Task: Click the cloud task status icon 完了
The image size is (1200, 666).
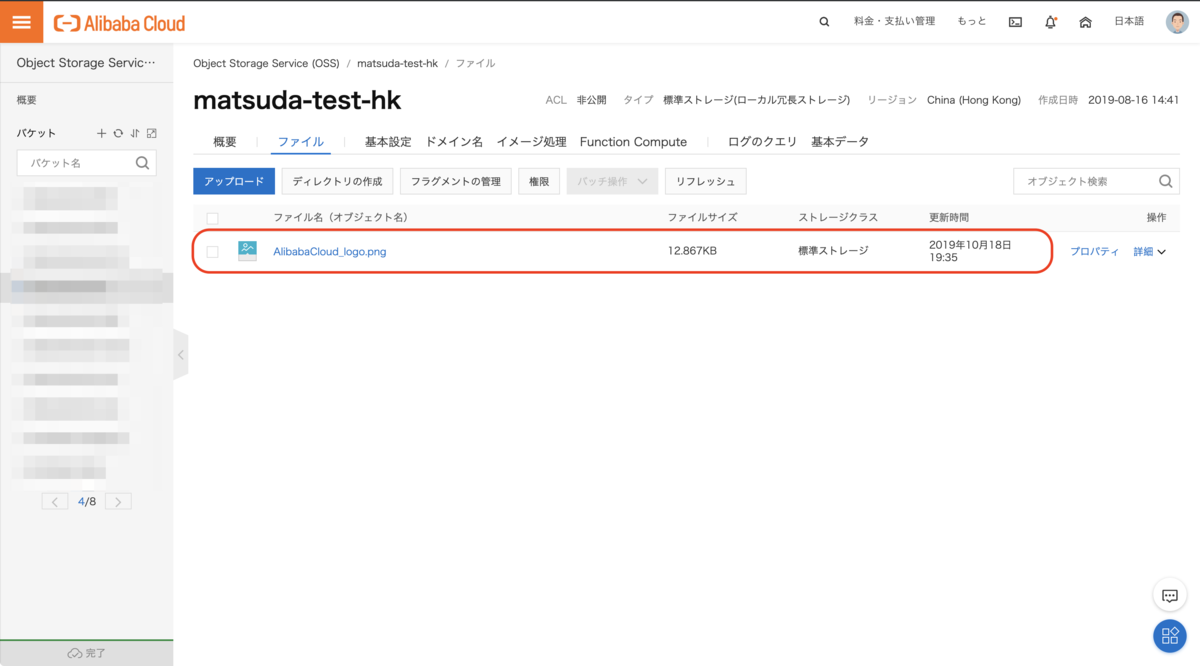Action: pyautogui.click(x=74, y=653)
